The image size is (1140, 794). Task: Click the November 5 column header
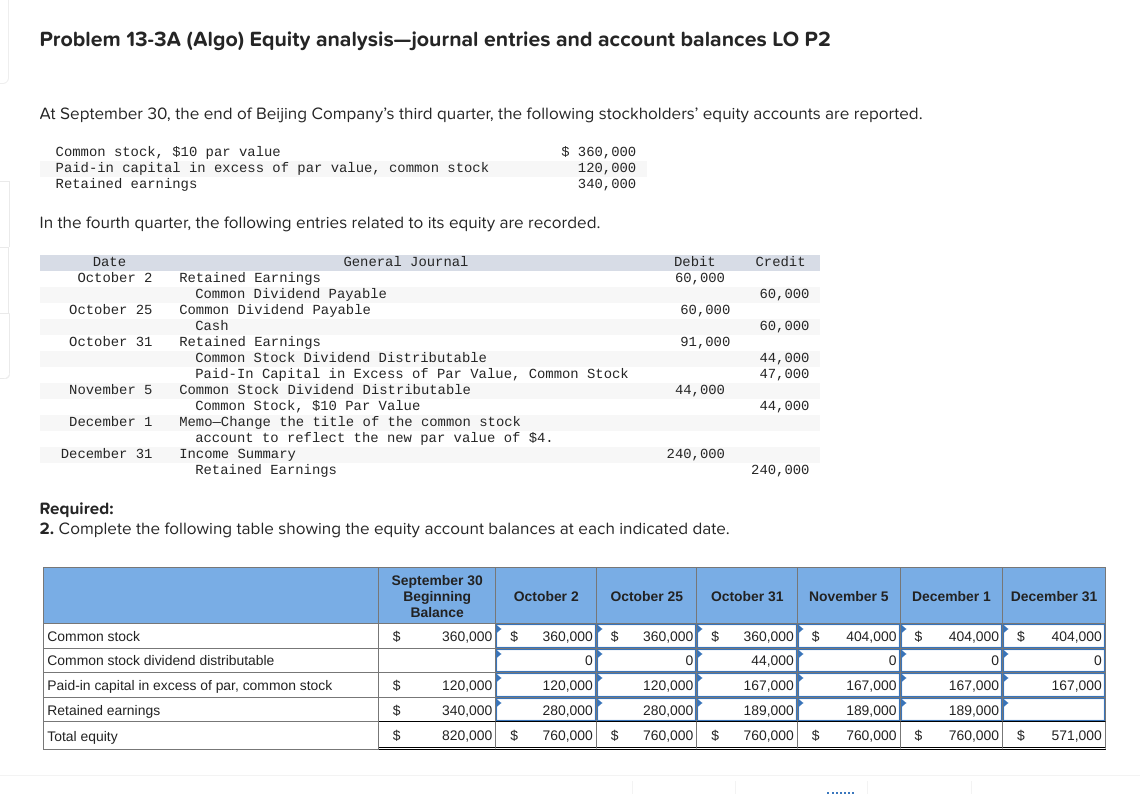click(848, 596)
